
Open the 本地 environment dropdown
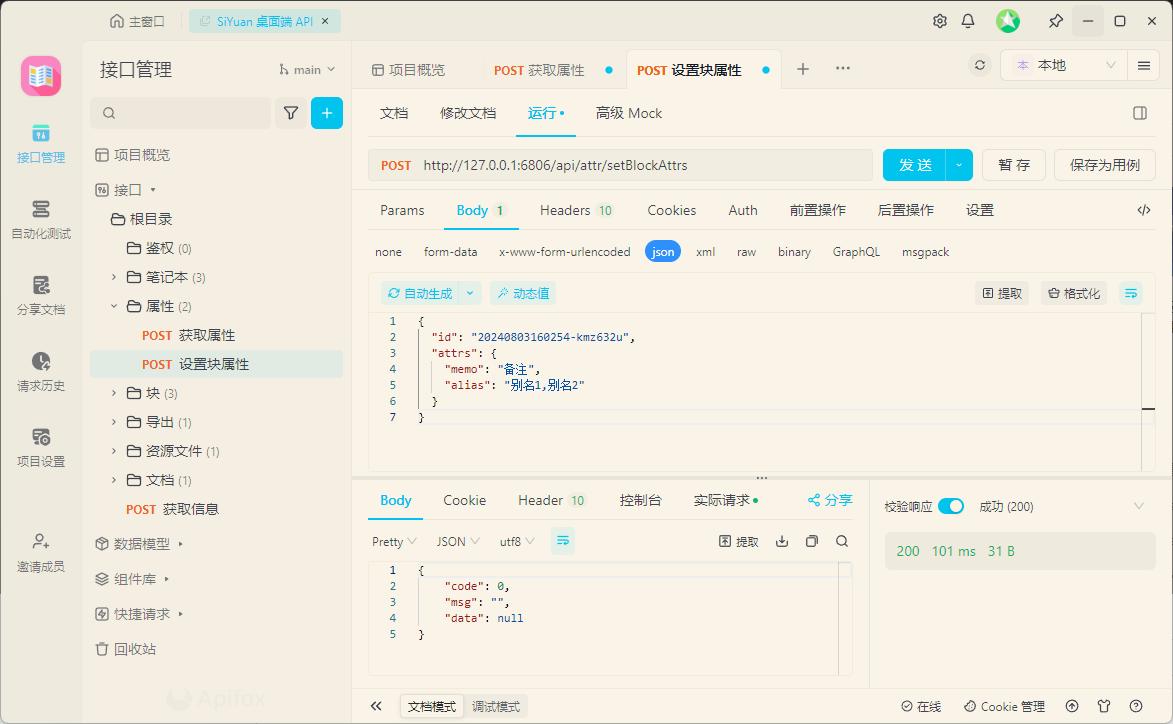tap(1063, 65)
